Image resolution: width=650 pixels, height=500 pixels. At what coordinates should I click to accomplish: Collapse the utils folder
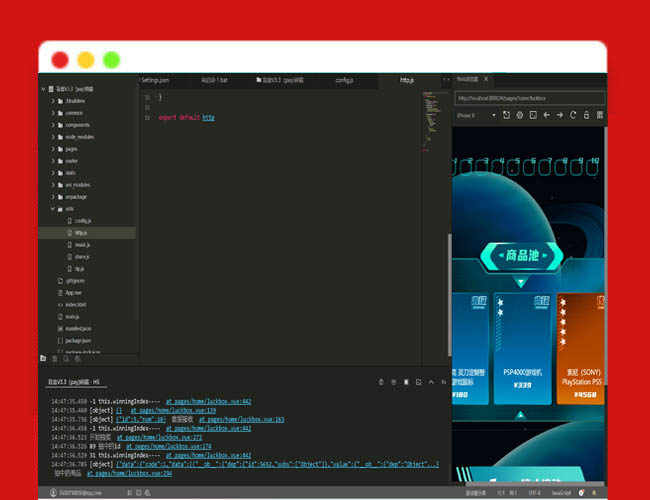pyautogui.click(x=53, y=209)
